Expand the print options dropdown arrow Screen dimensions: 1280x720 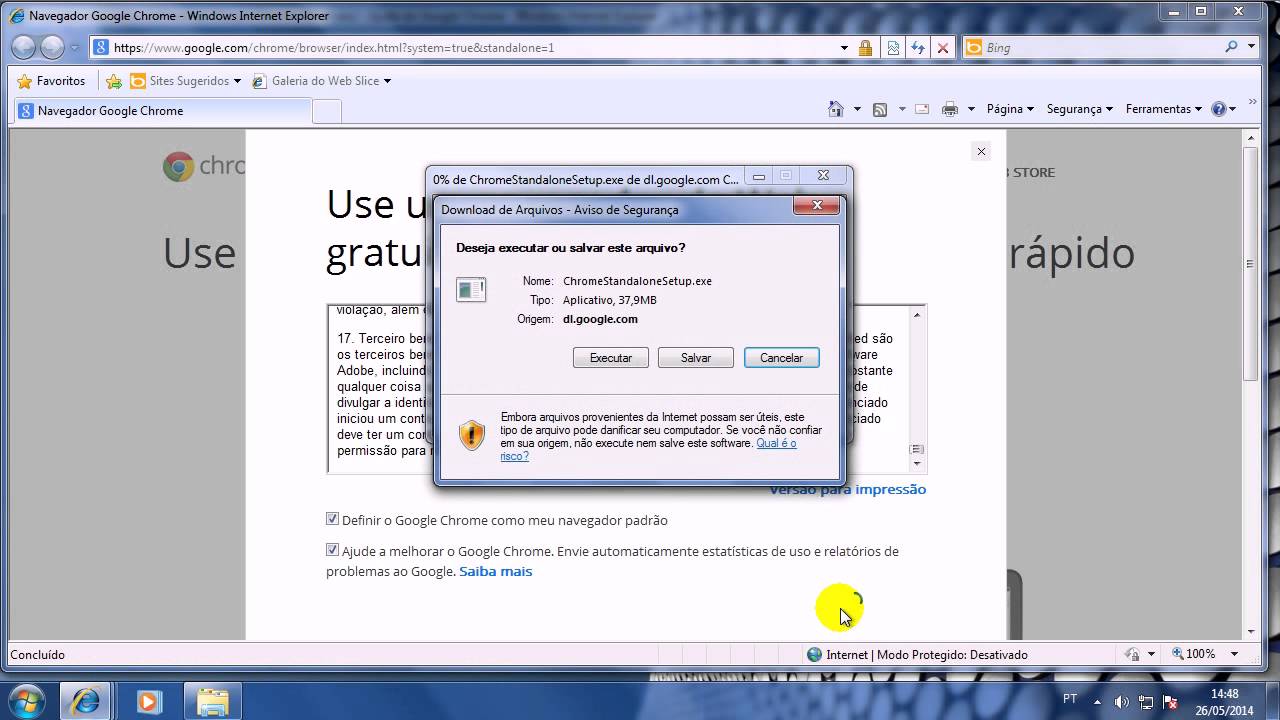[x=971, y=109]
